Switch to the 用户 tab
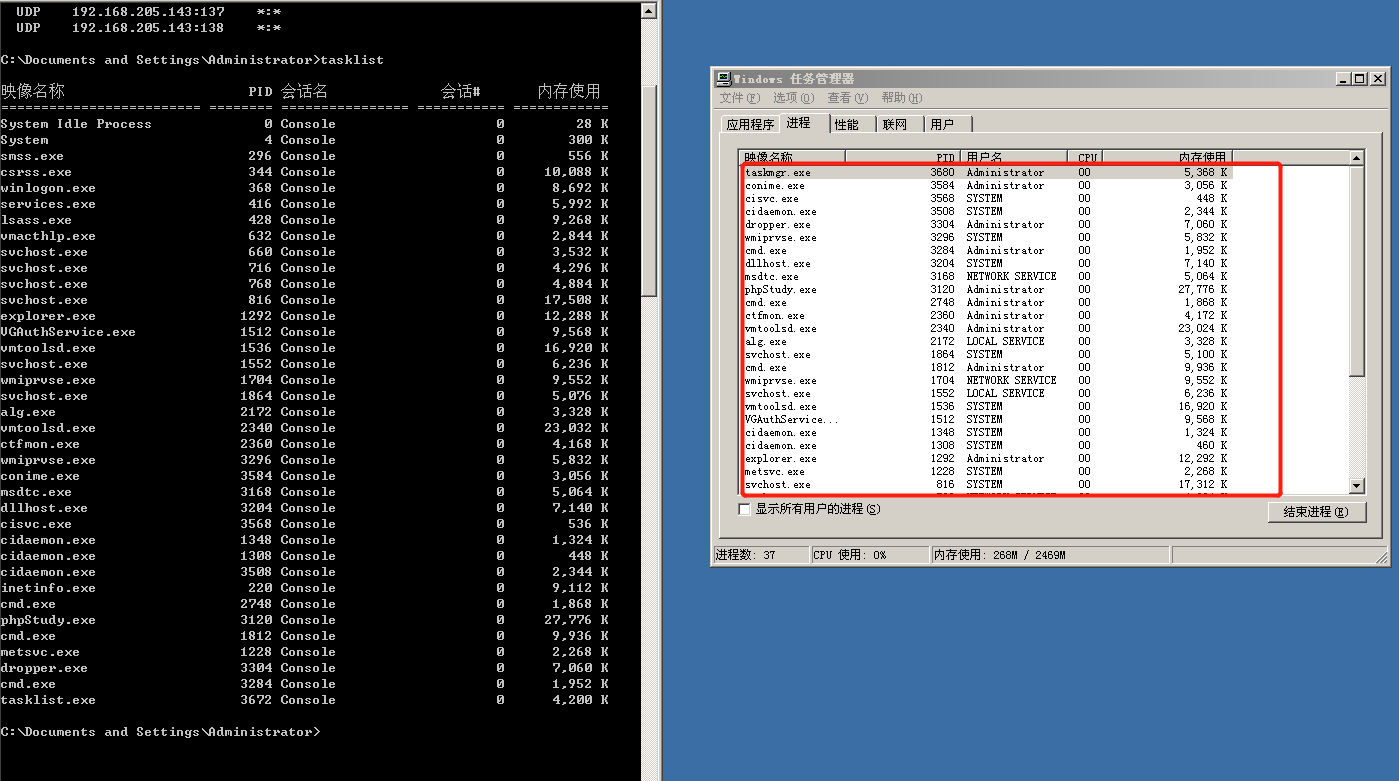Screen dimensions: 1399x781 940,123
